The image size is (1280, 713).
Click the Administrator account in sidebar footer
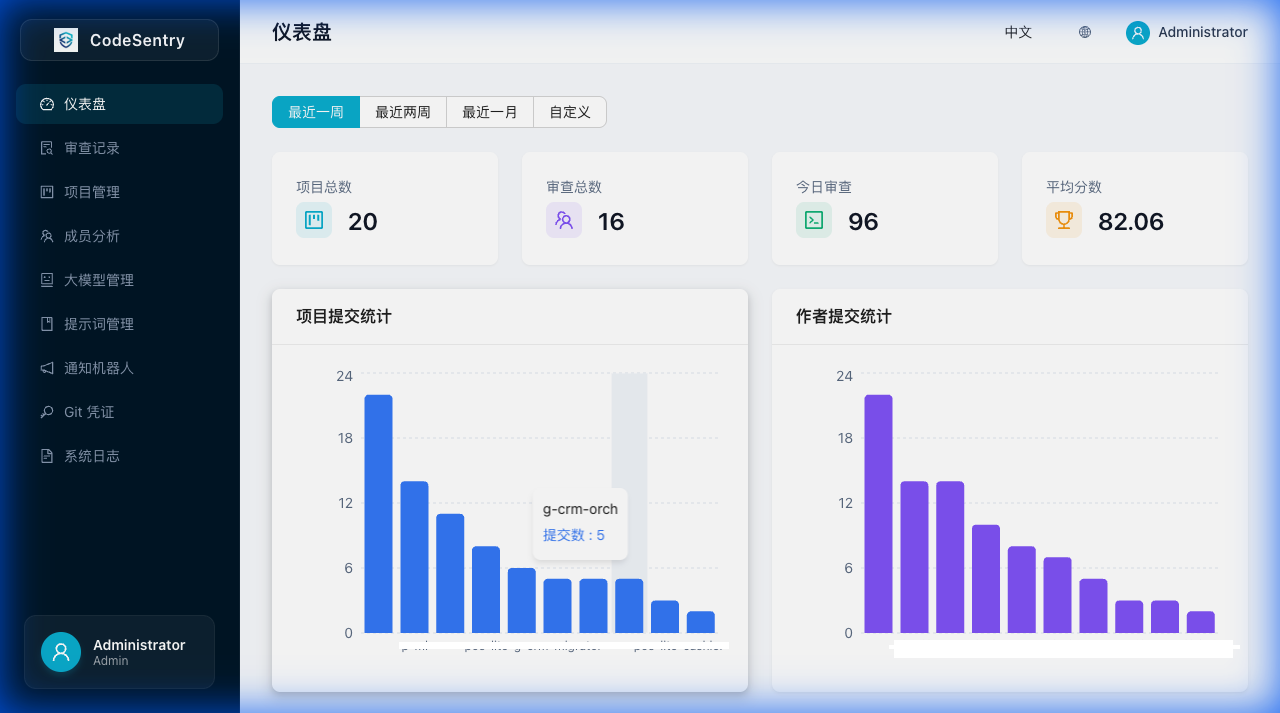tap(119, 652)
